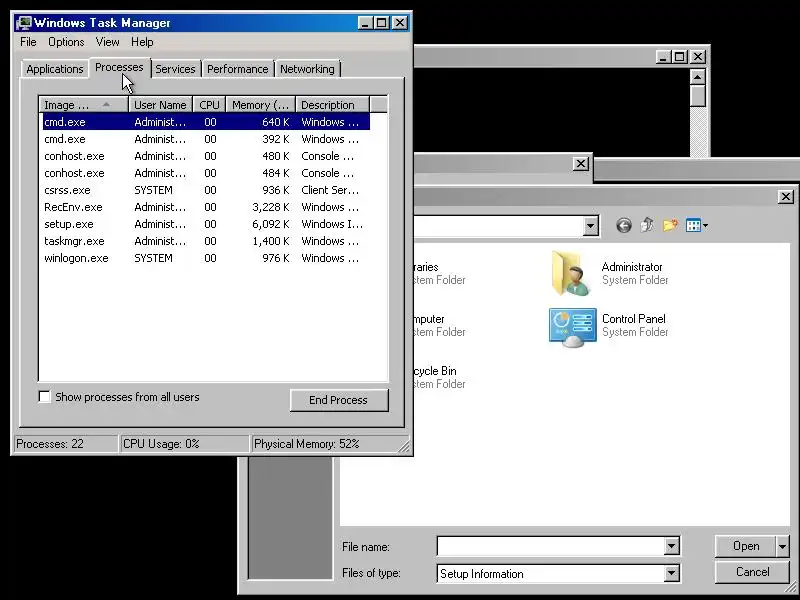The height and width of the screenshot is (600, 800).
Task: Switch to the Performance tab
Action: tap(237, 69)
